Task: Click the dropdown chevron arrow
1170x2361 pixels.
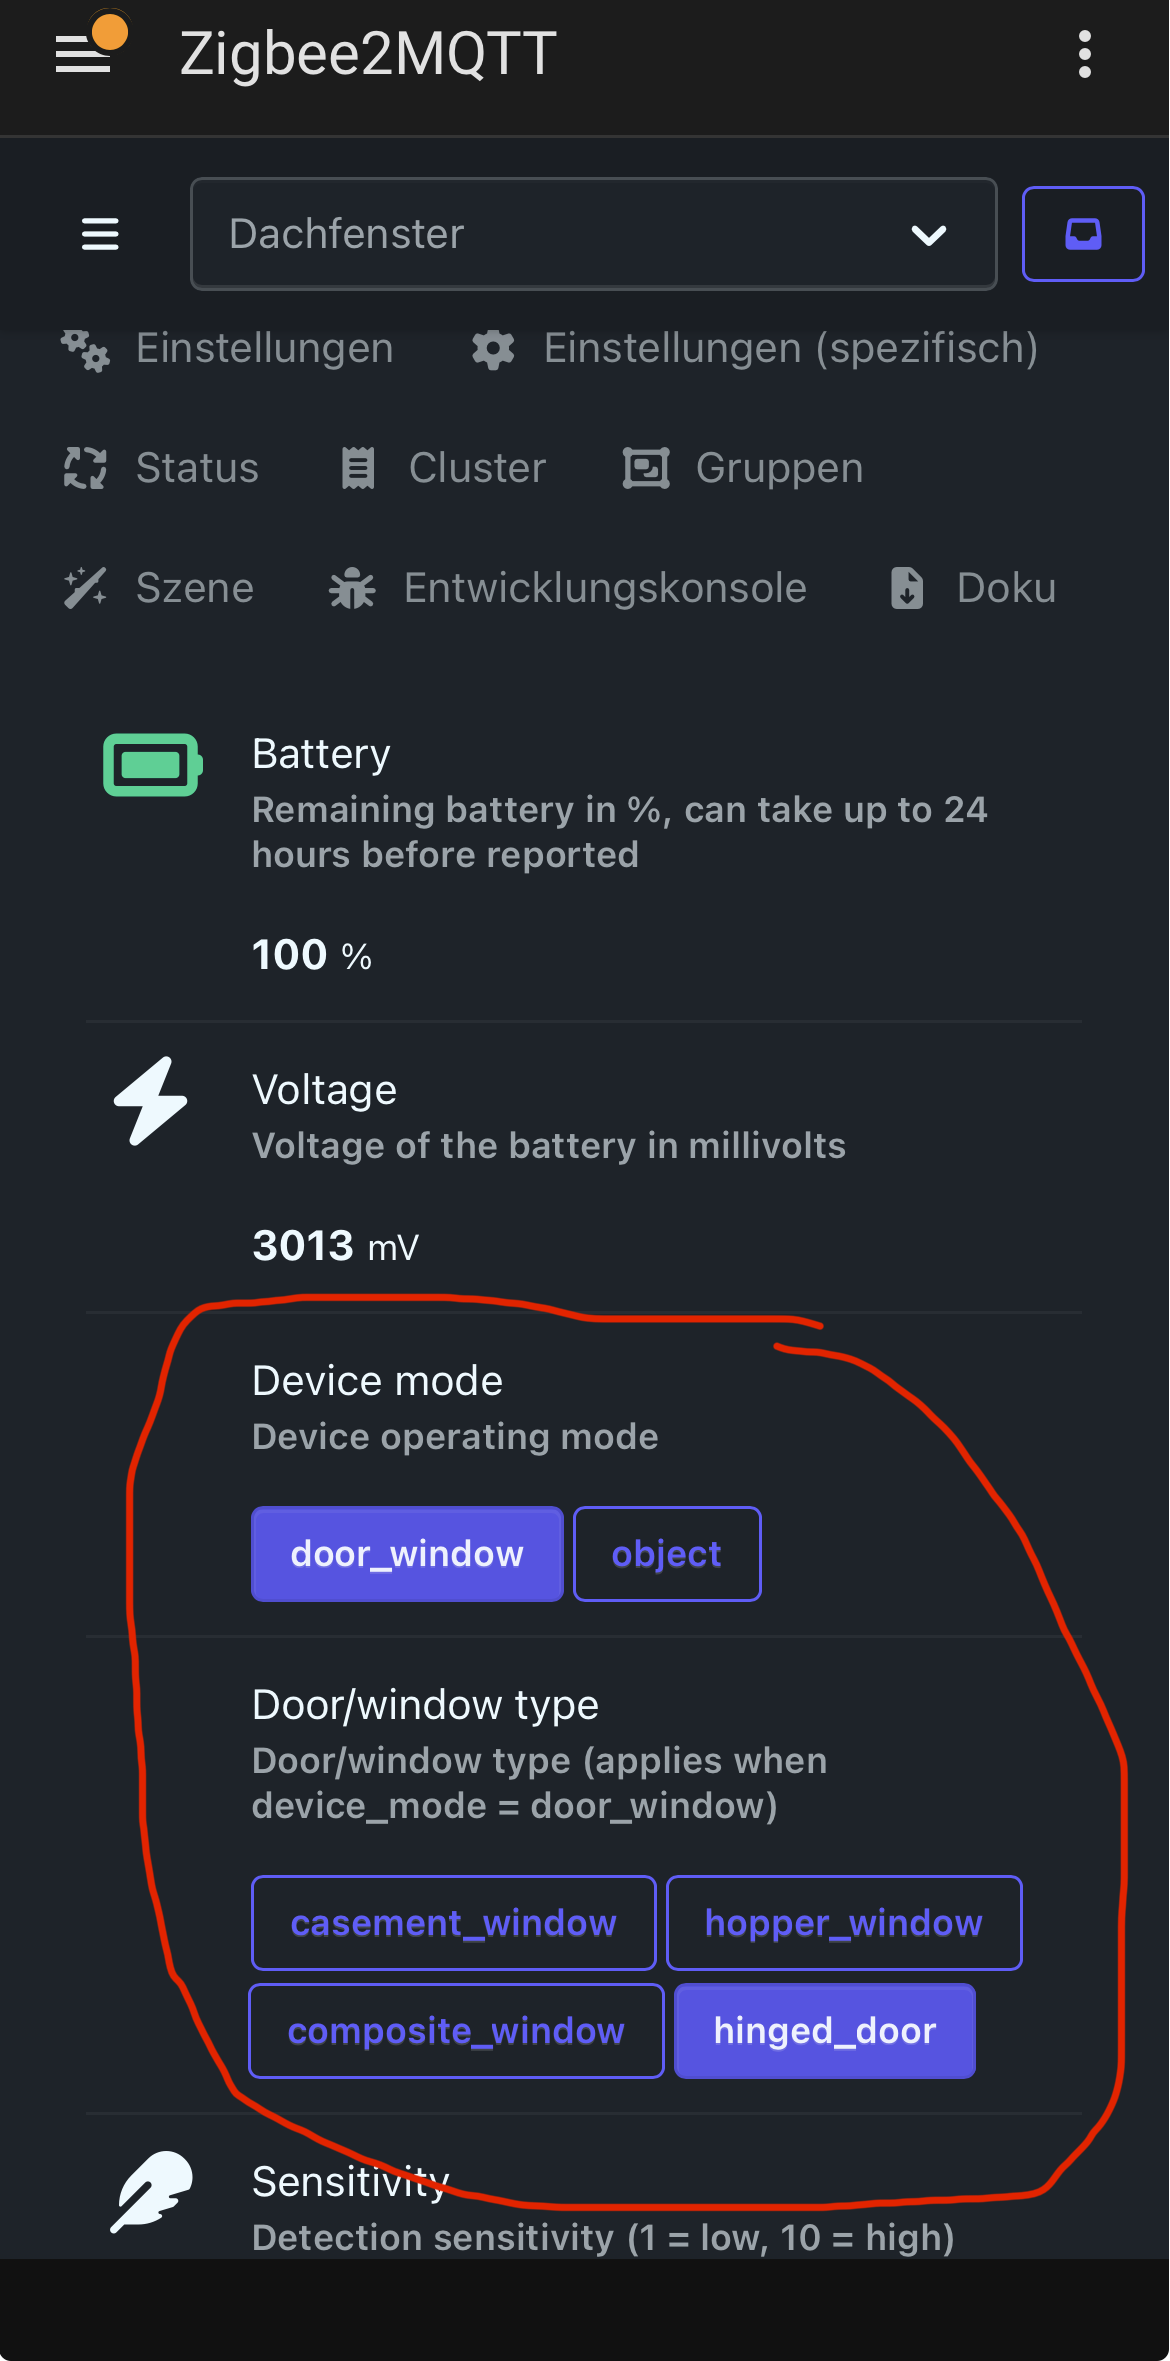Action: 929,235
